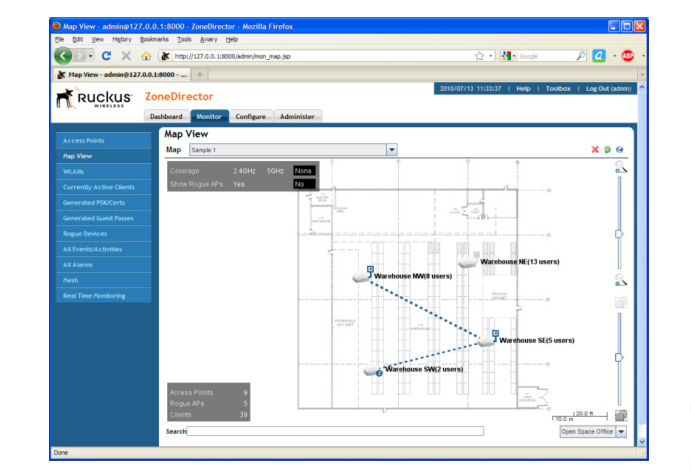Open the search engine selector dropdown

click(x=509, y=56)
